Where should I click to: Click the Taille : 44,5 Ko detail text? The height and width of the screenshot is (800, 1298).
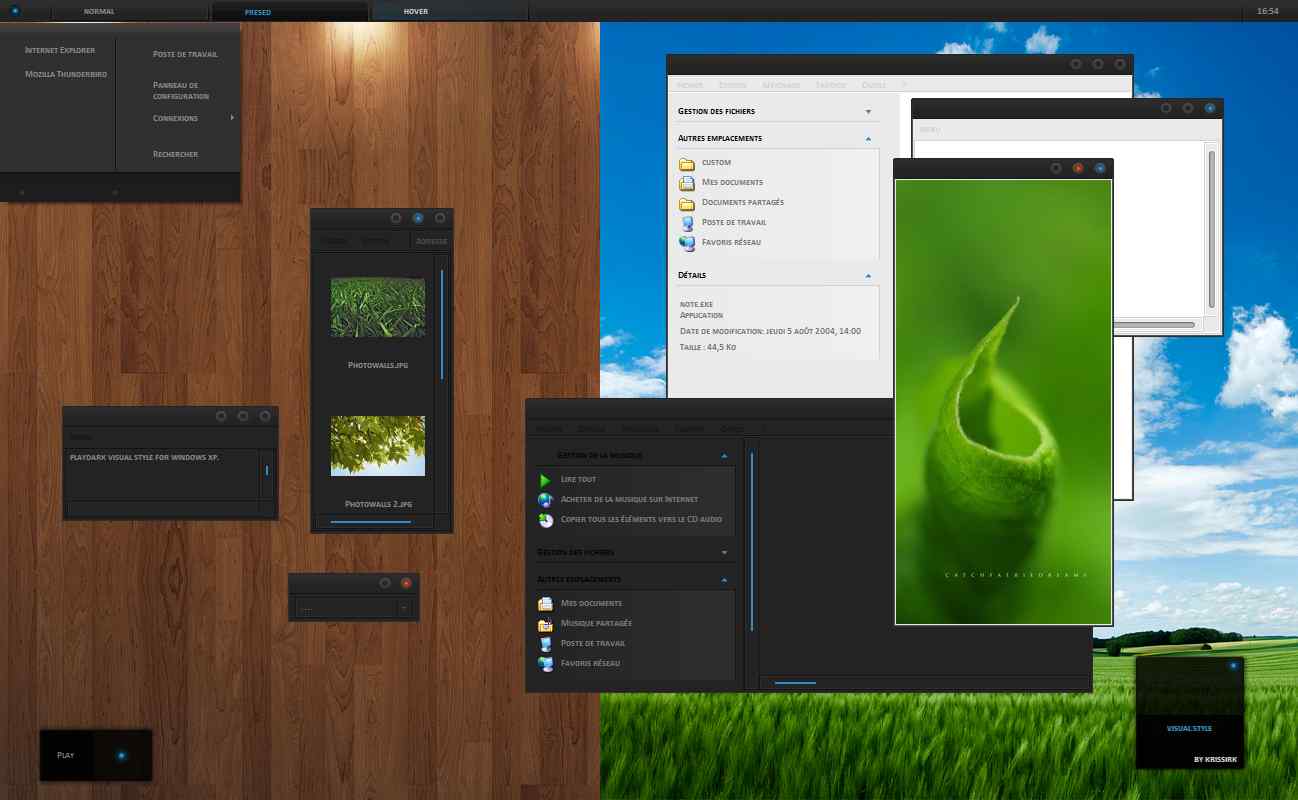pos(708,347)
